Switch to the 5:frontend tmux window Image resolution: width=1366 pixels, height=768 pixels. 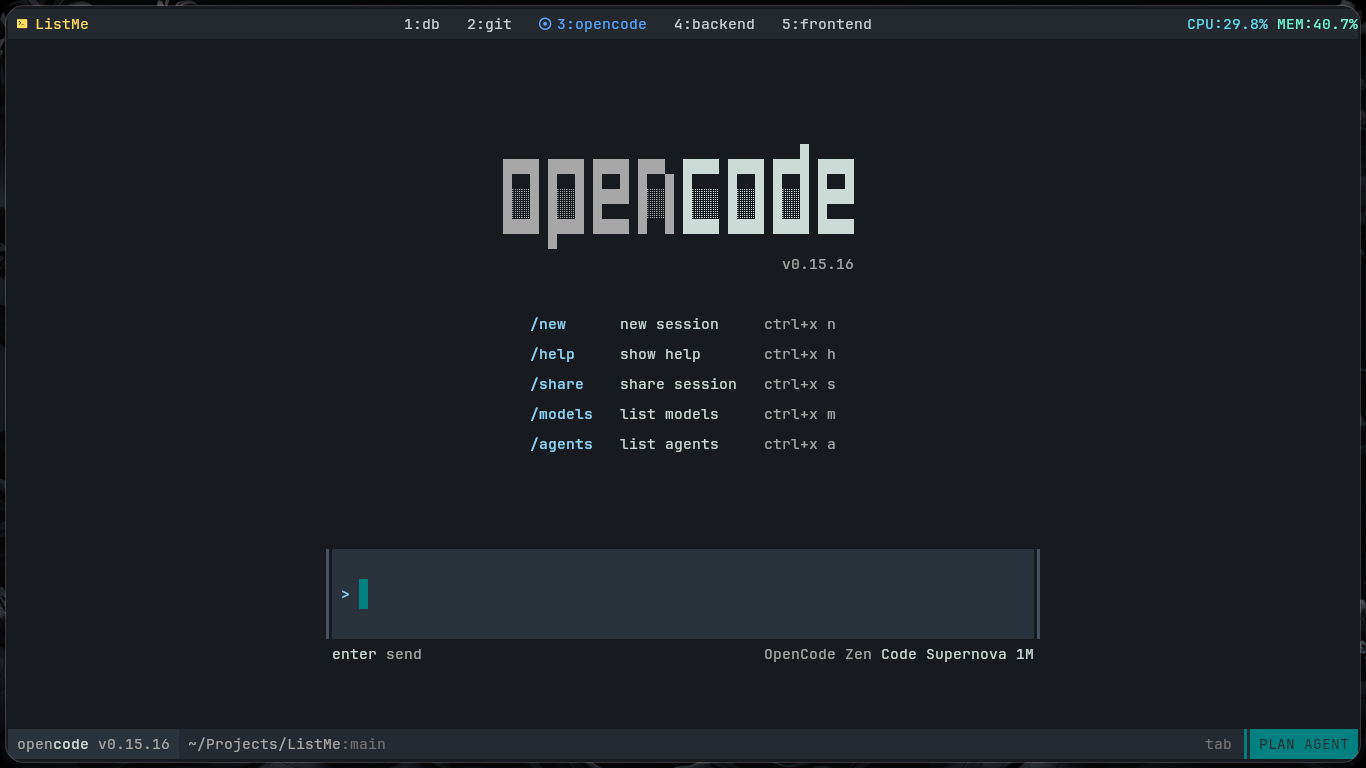click(x=827, y=24)
